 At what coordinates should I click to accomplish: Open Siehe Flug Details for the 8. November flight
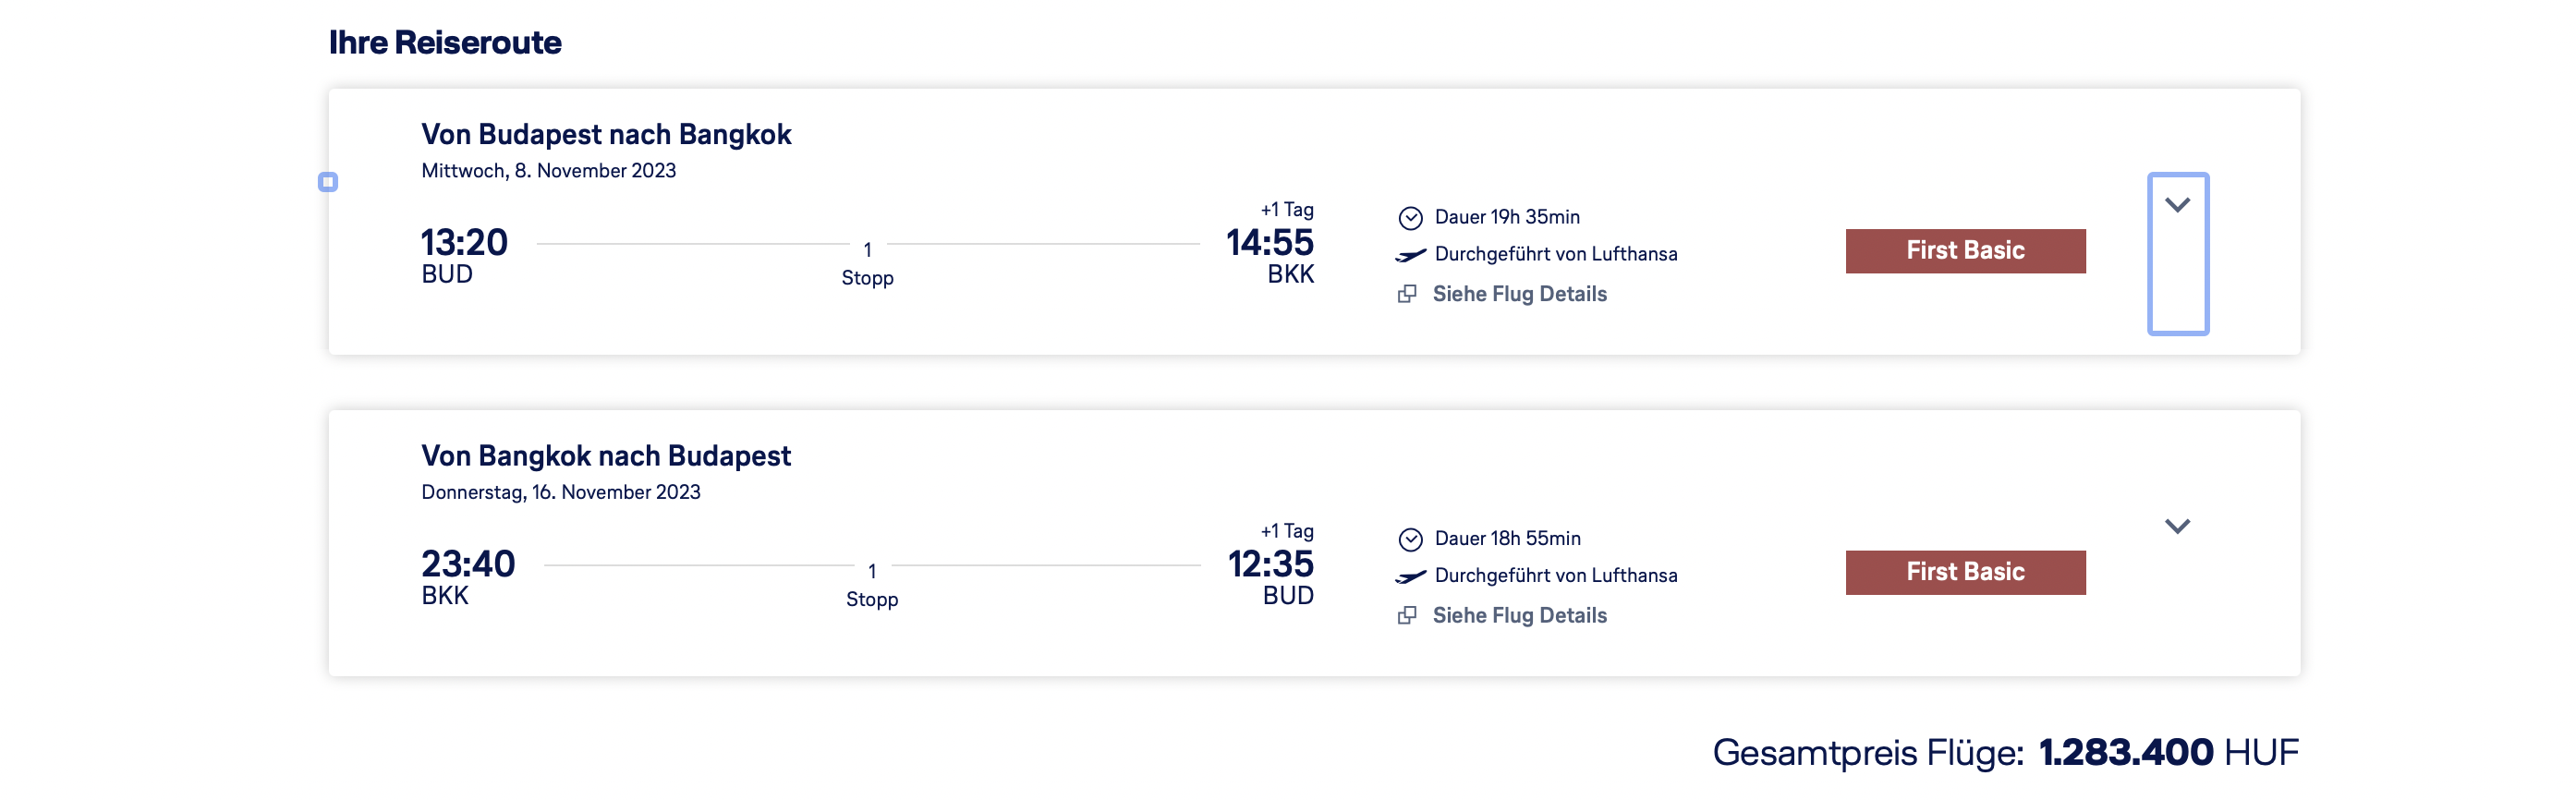(1519, 294)
